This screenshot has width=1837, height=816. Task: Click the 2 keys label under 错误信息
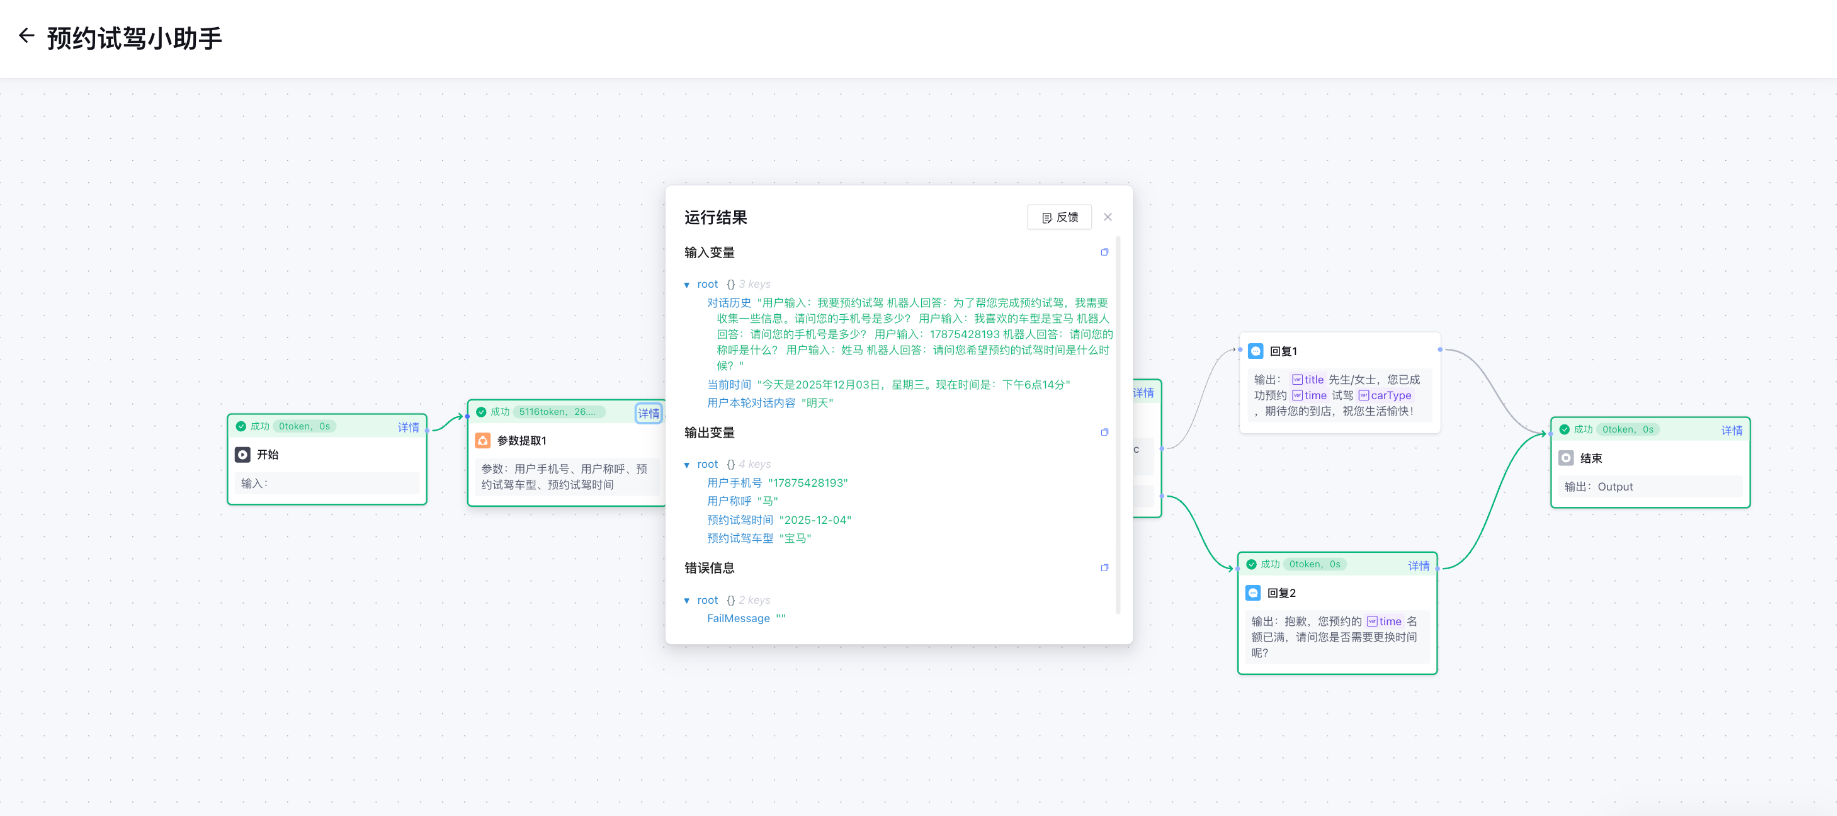(755, 601)
